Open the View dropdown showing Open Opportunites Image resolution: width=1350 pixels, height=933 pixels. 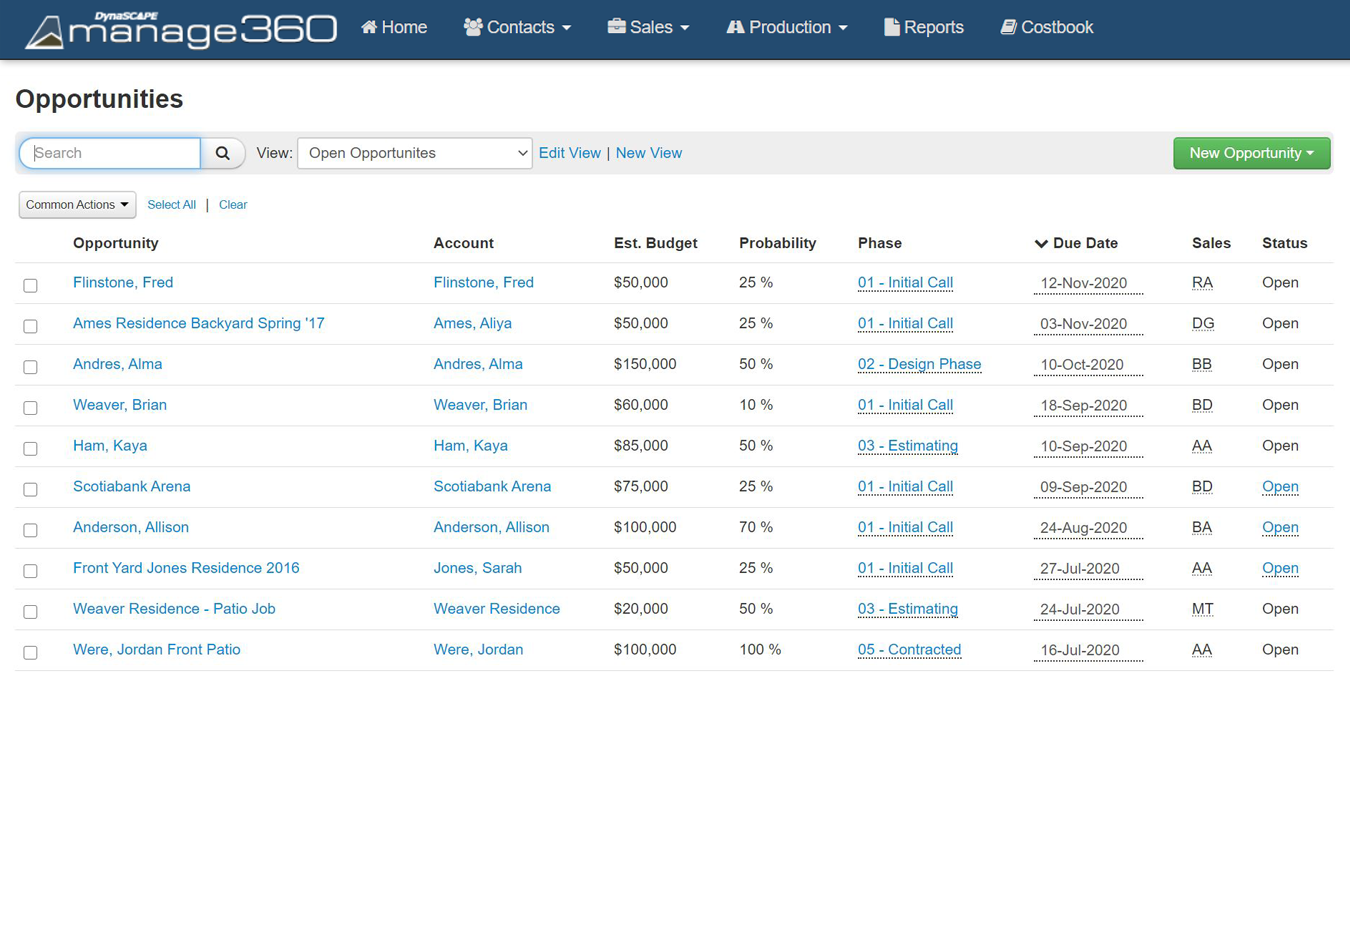click(x=414, y=153)
